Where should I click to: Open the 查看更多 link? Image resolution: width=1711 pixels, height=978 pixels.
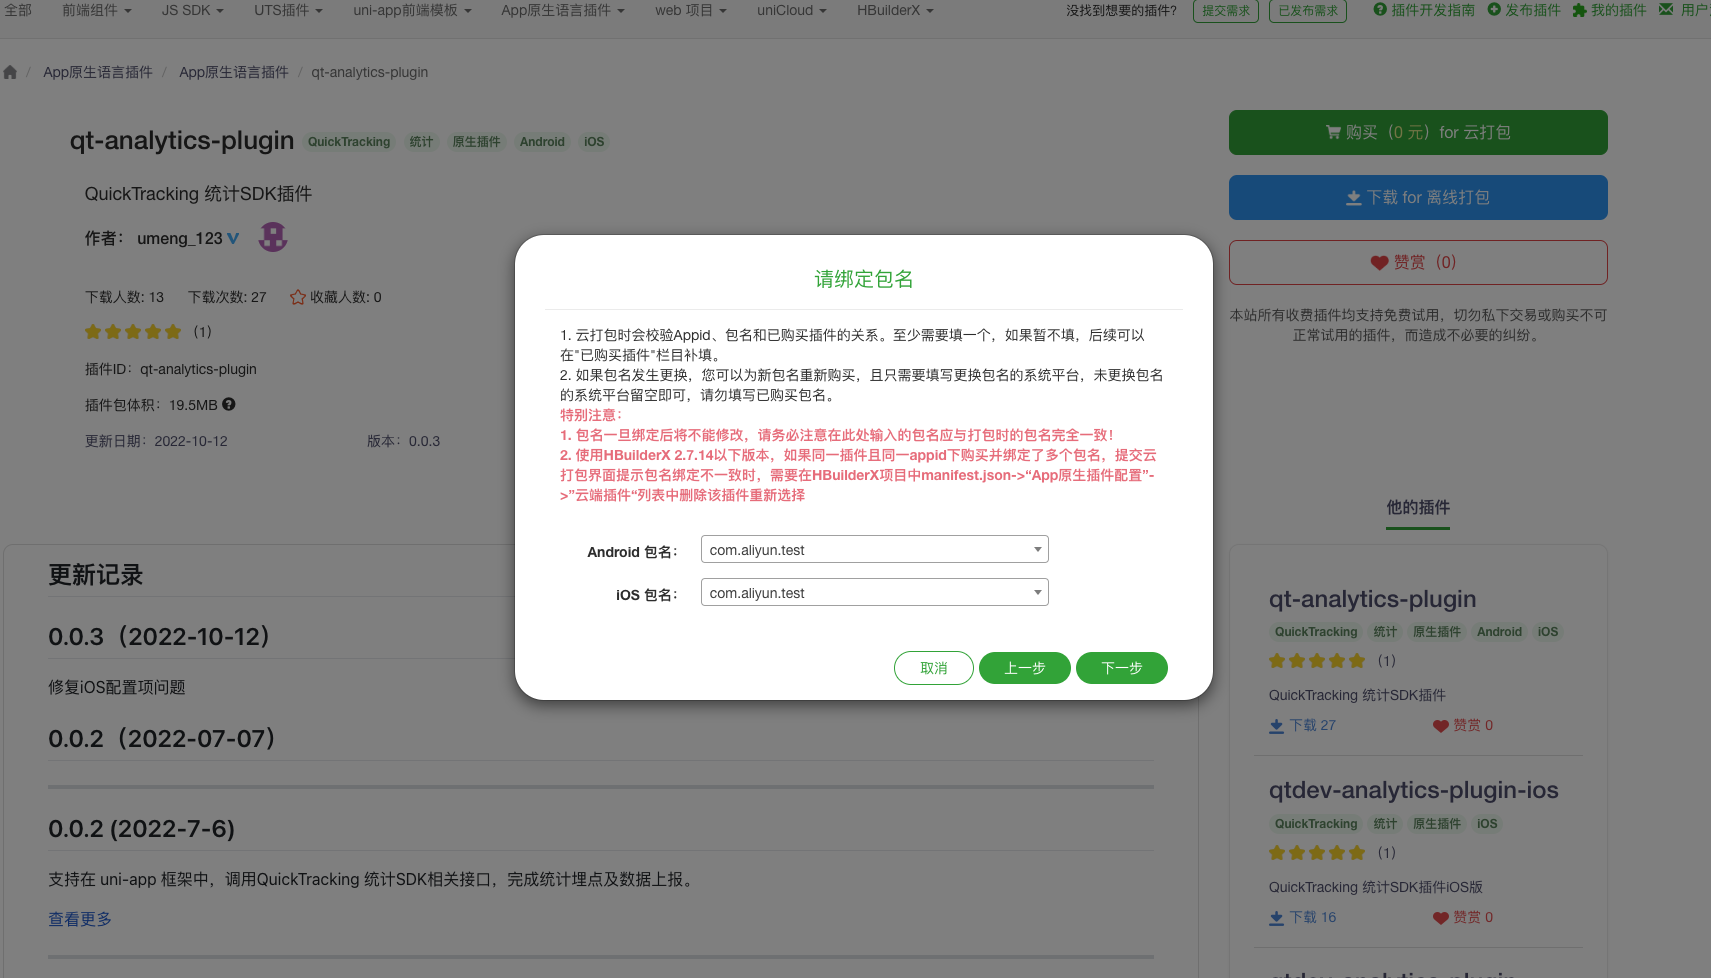[x=80, y=919]
